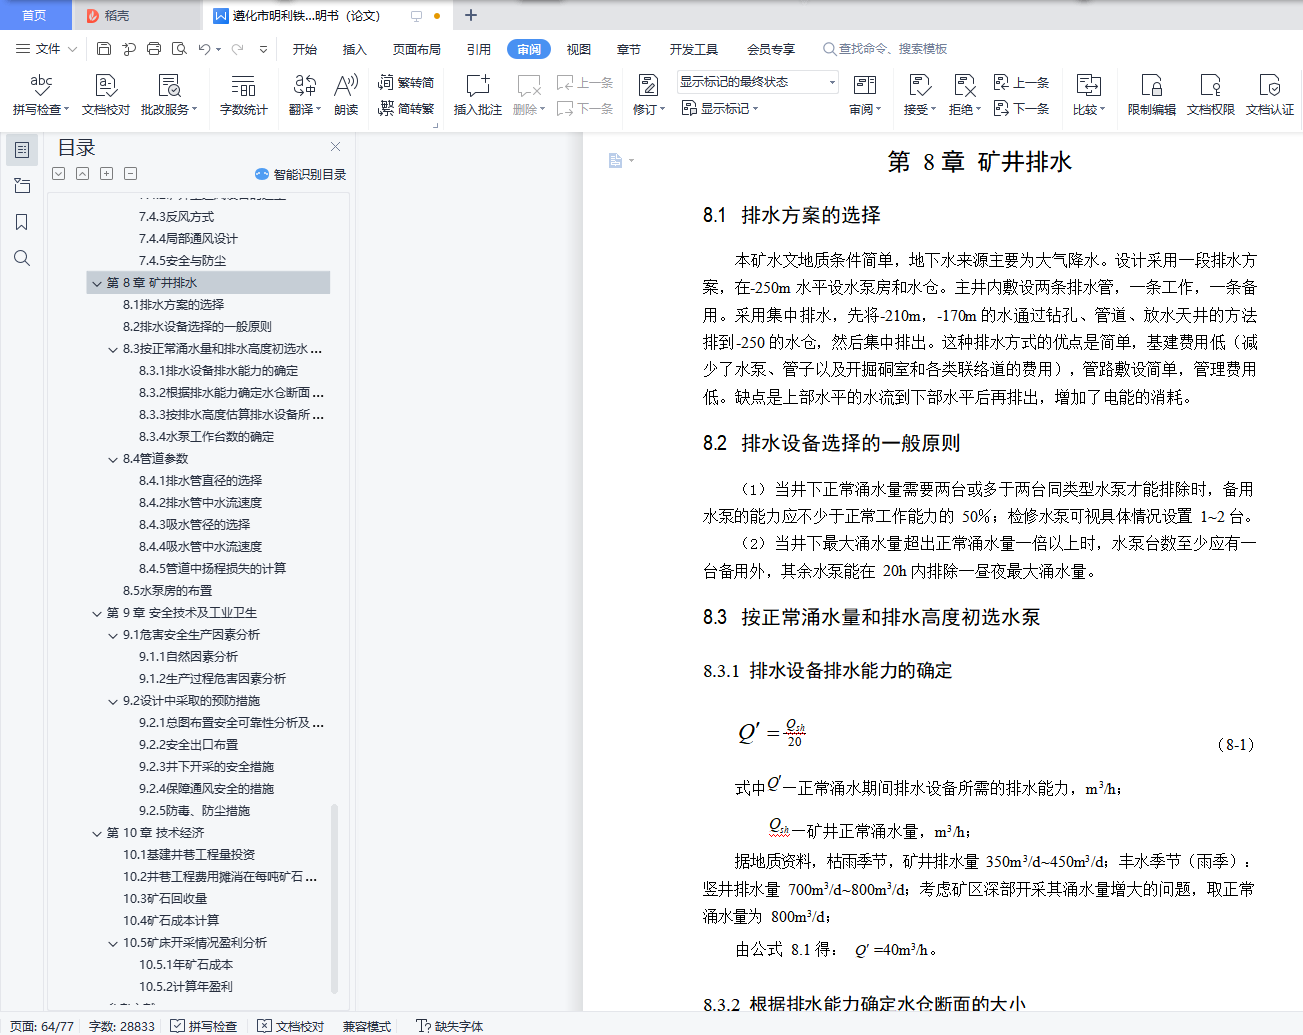Open the customize quick access toolbar dropdown
The width and height of the screenshot is (1303, 1035).
click(263, 49)
